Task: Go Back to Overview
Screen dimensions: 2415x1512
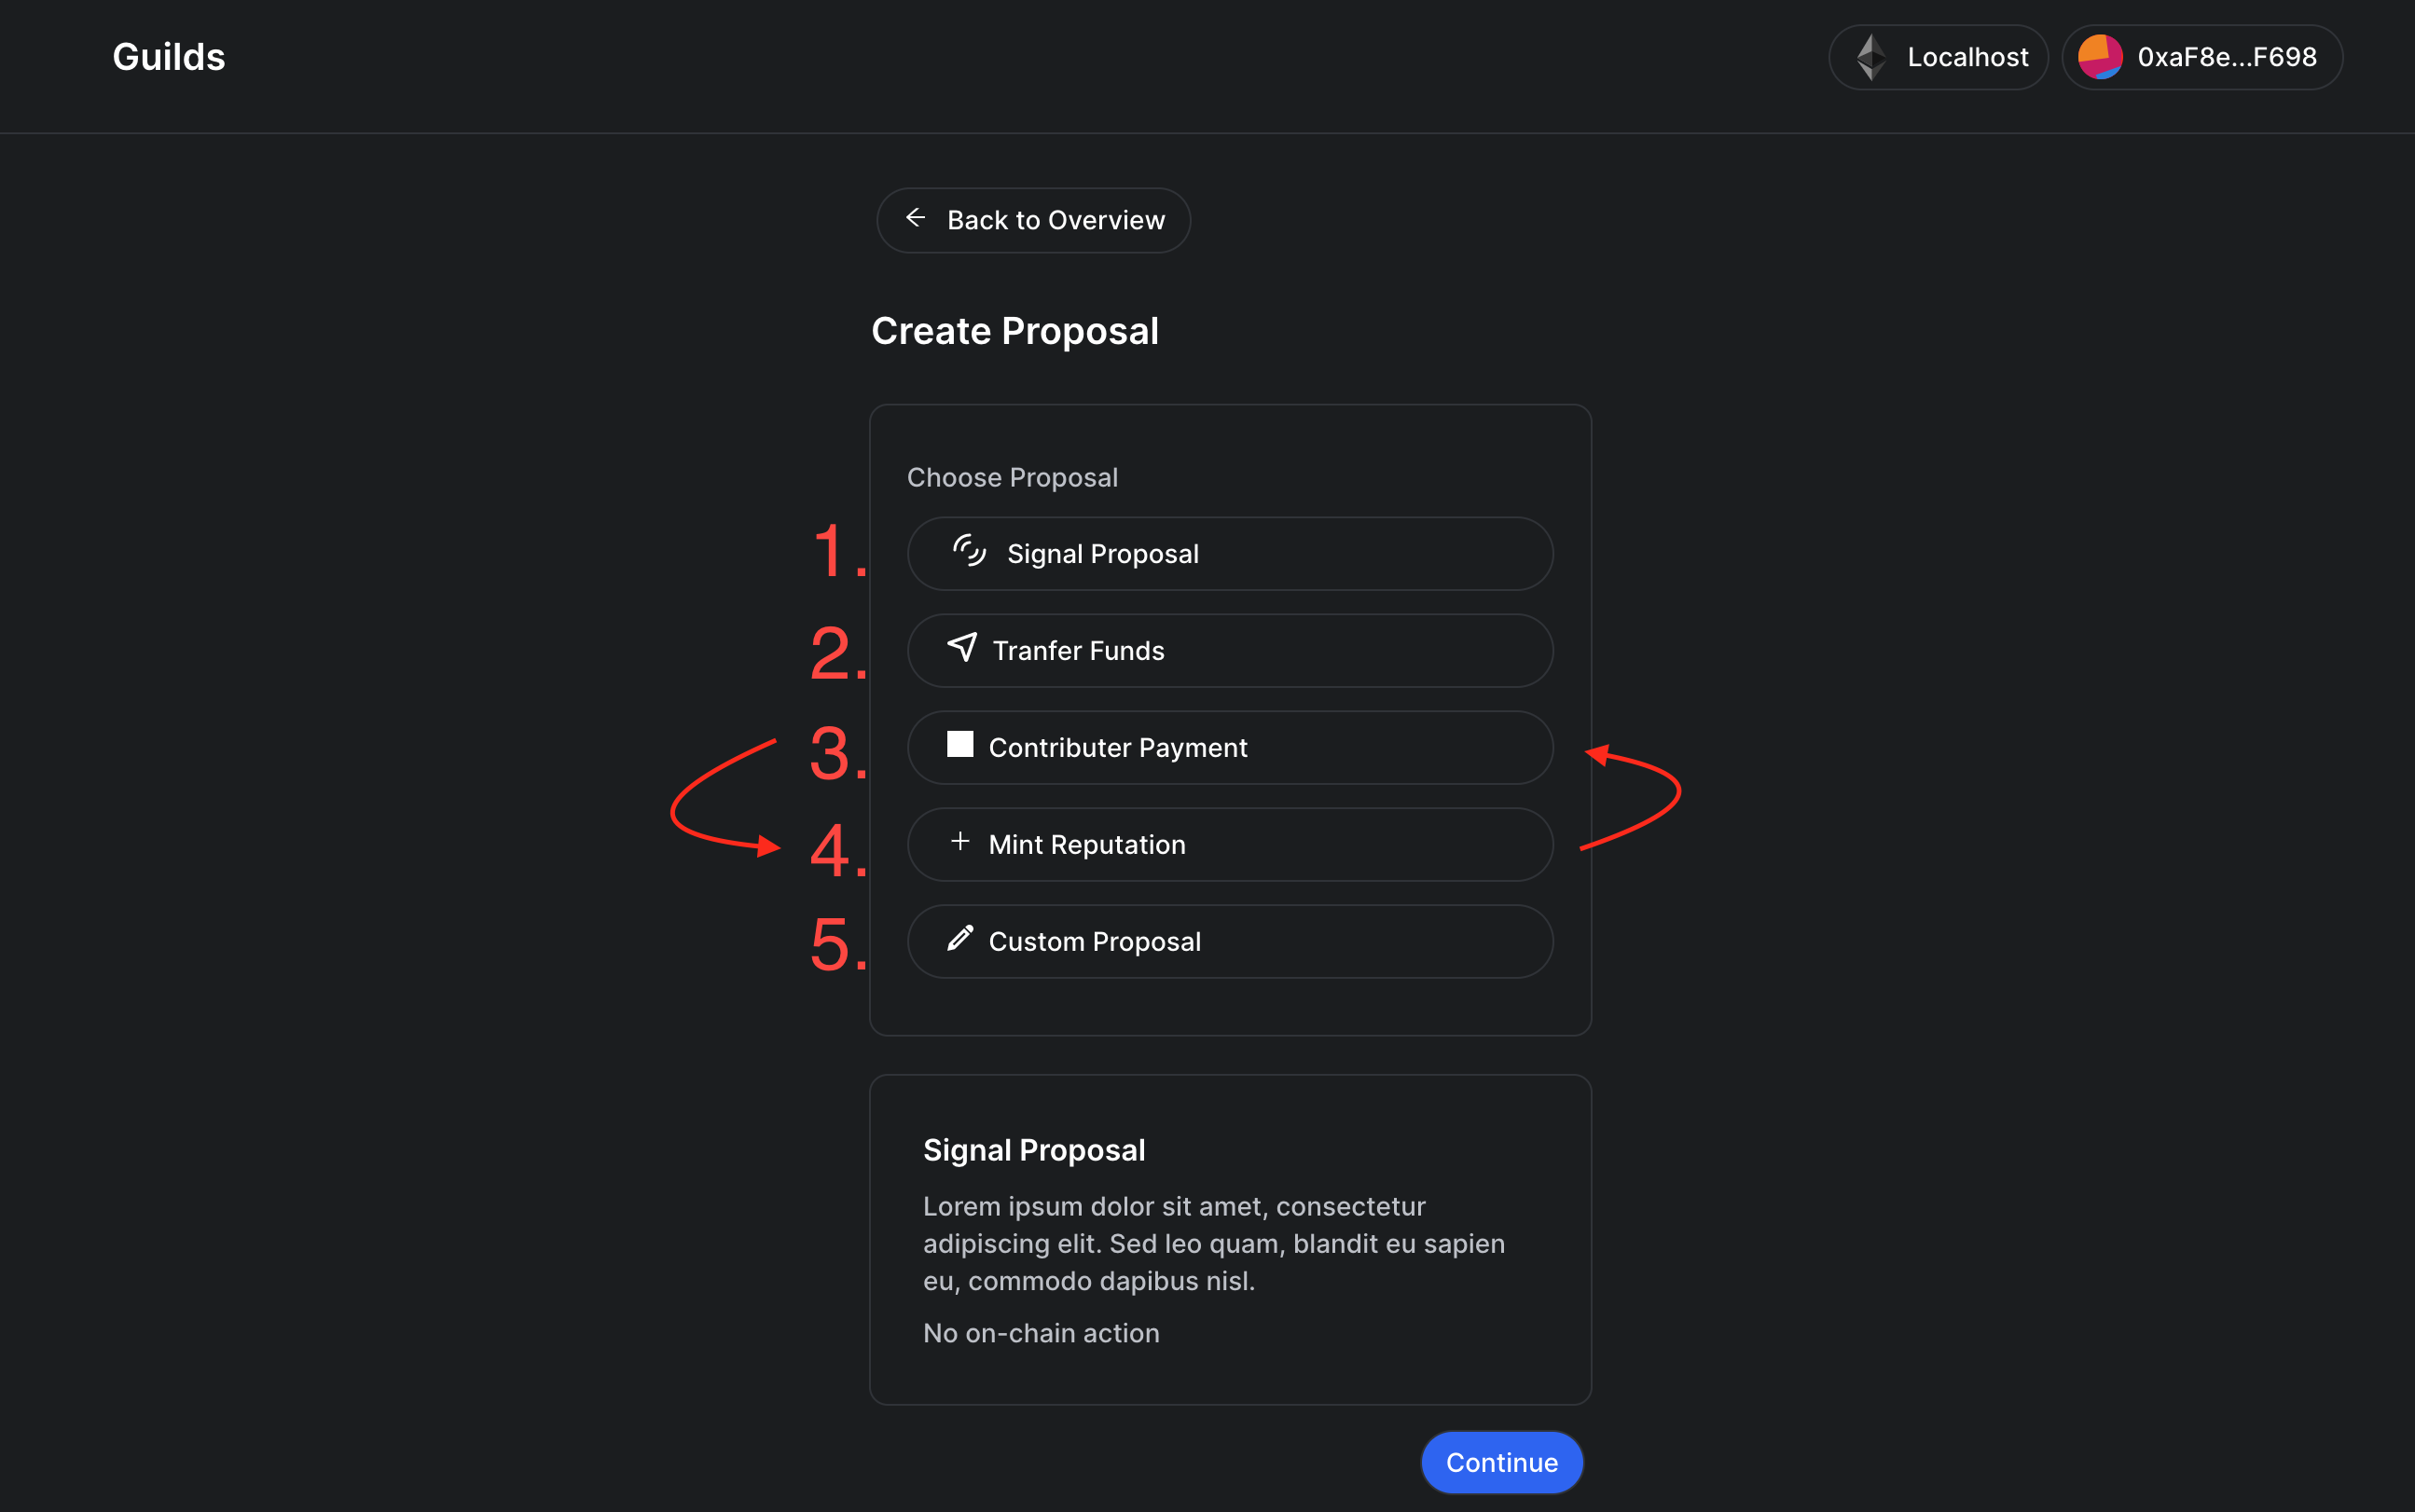Action: tap(1033, 219)
